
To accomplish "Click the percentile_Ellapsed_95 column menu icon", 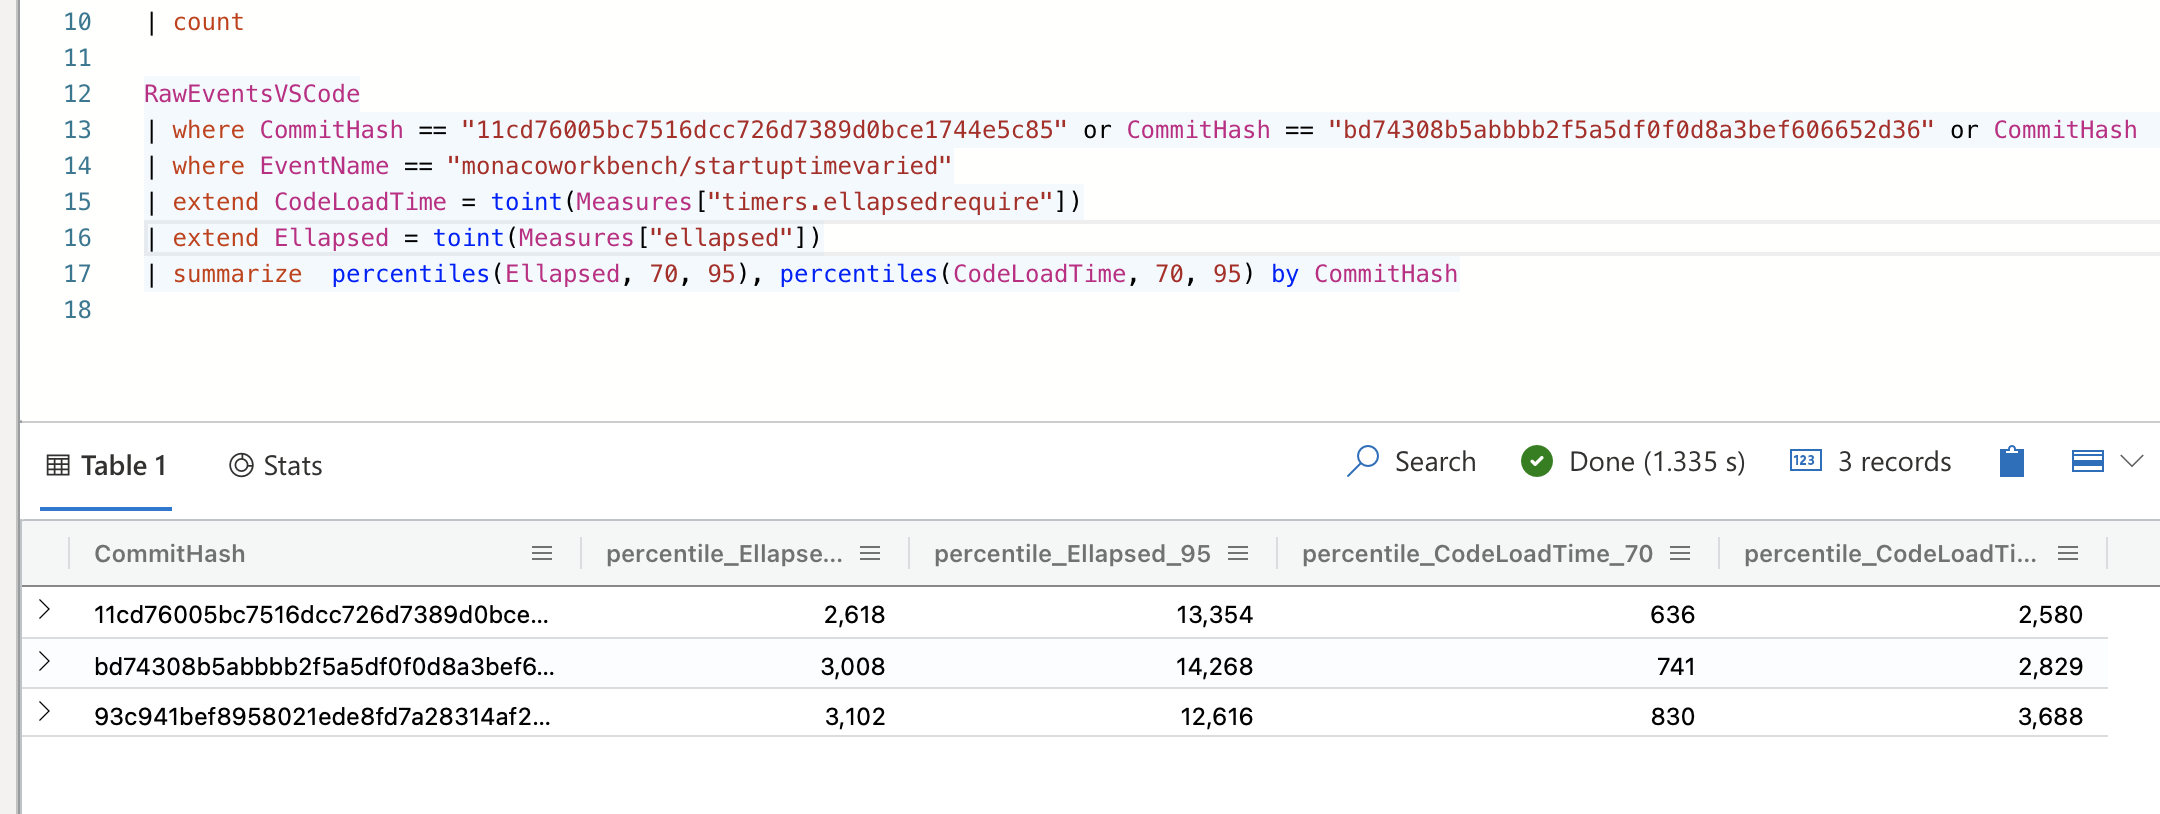I will click(1240, 553).
